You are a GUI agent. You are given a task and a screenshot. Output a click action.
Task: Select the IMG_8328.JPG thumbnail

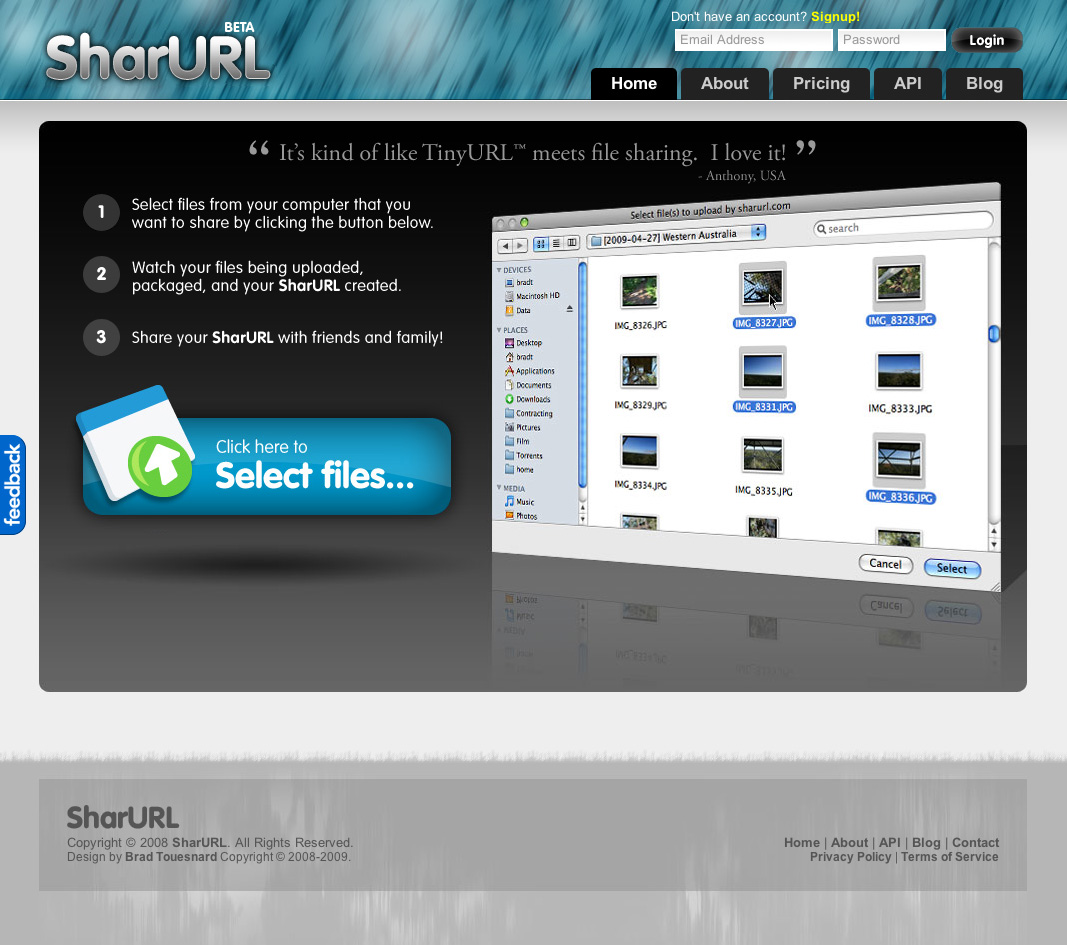(899, 282)
